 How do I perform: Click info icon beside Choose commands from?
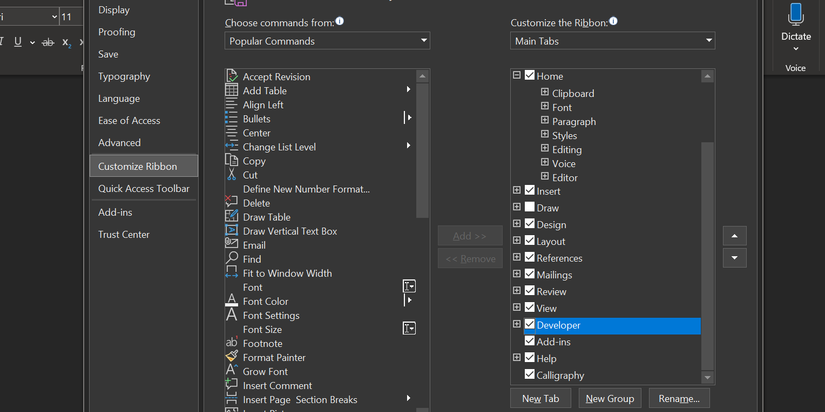340,21
